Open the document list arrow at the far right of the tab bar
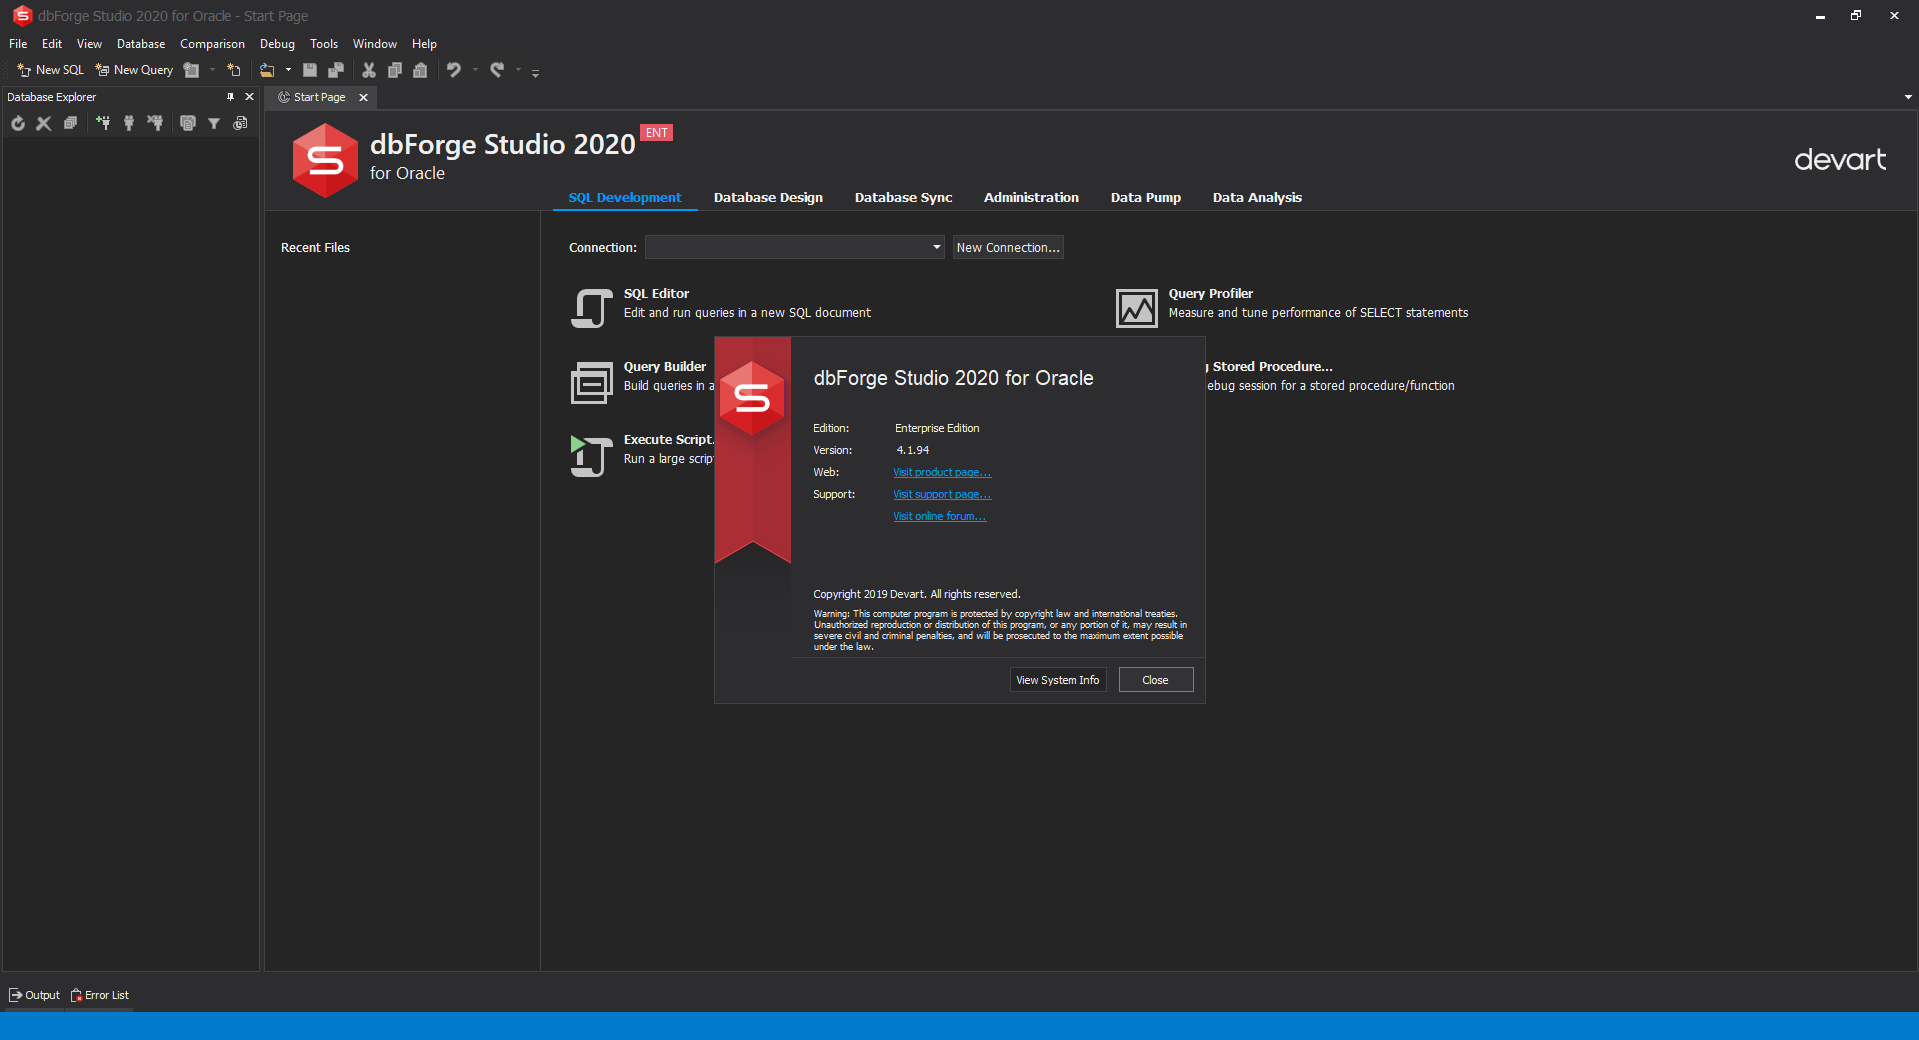Image resolution: width=1919 pixels, height=1040 pixels. tap(1908, 97)
